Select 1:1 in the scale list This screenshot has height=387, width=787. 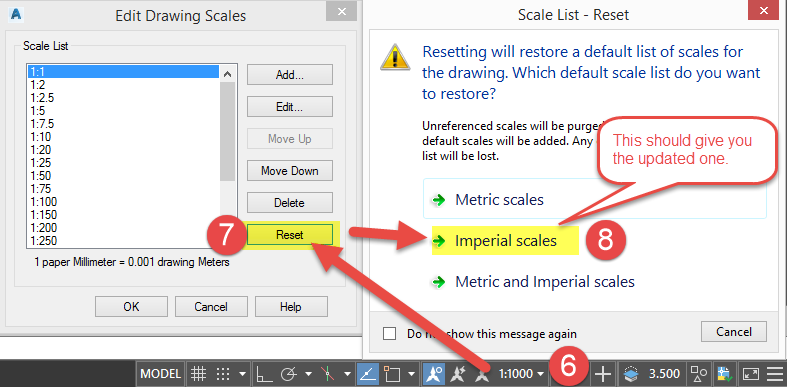click(124, 72)
